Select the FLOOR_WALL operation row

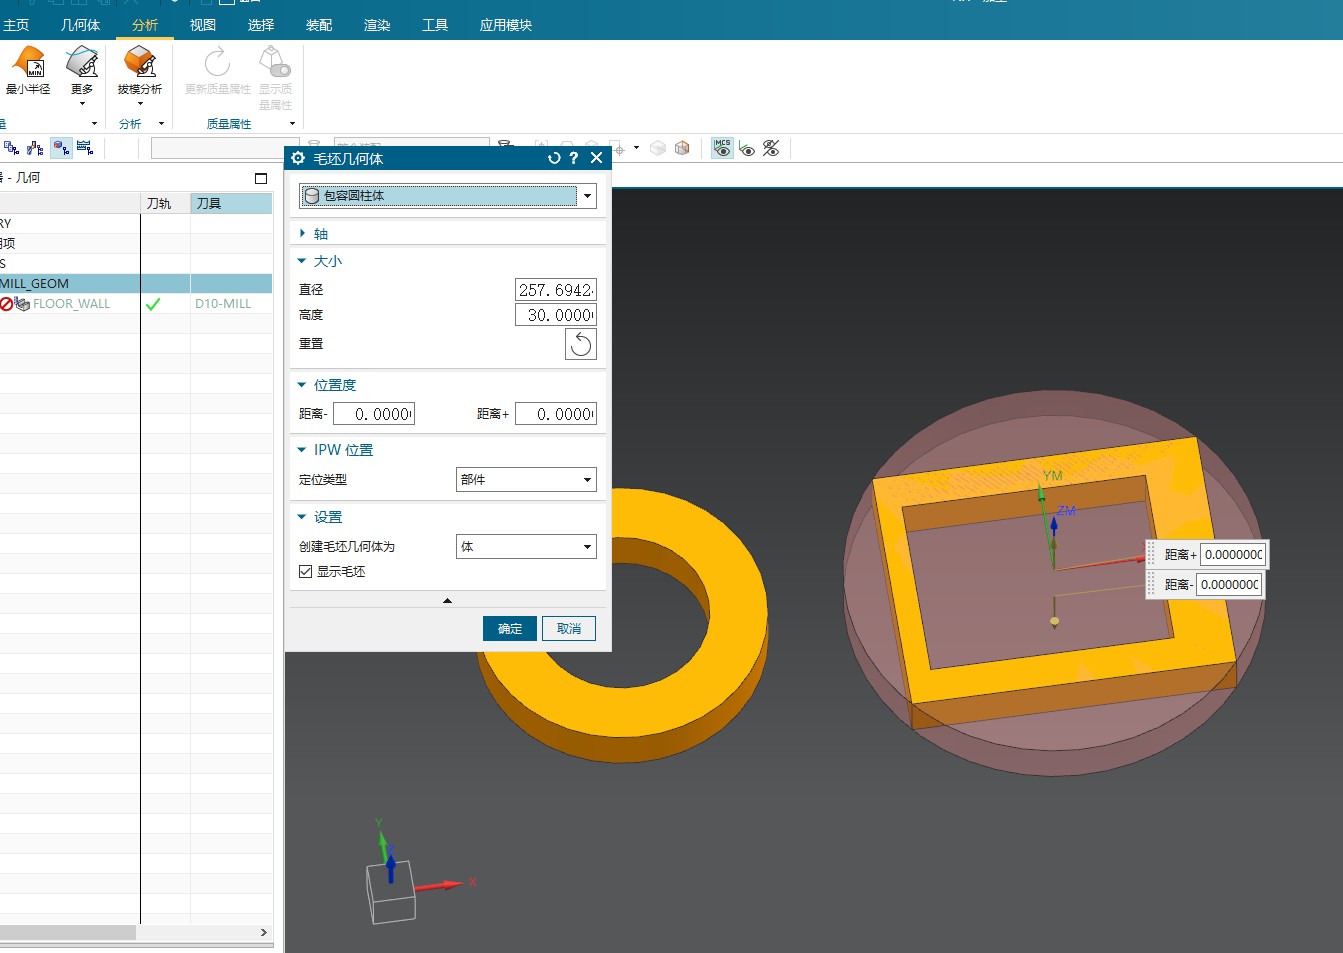(x=136, y=304)
